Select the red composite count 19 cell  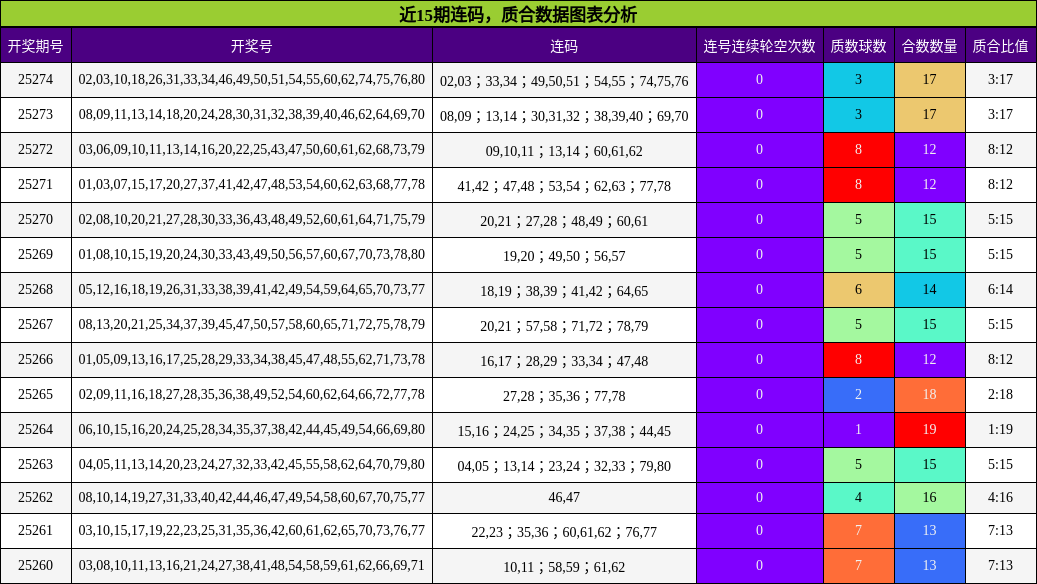click(929, 430)
